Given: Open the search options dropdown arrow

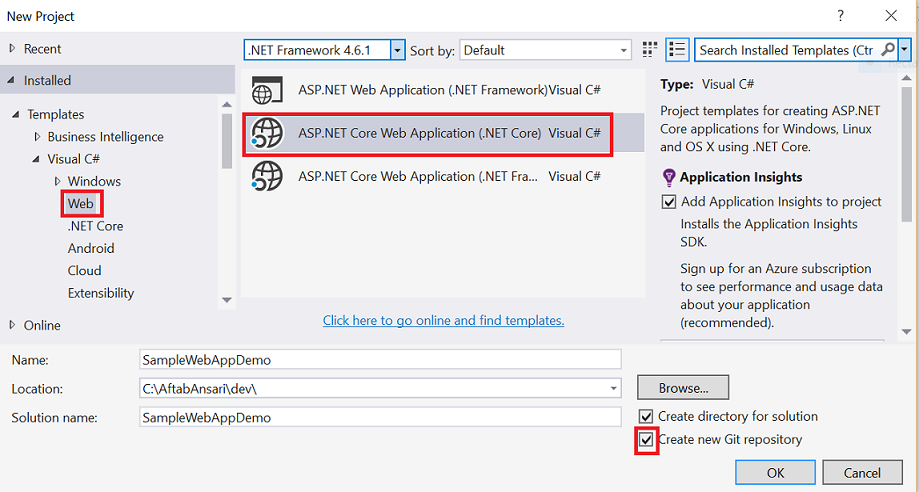Looking at the screenshot, I should (906, 50).
